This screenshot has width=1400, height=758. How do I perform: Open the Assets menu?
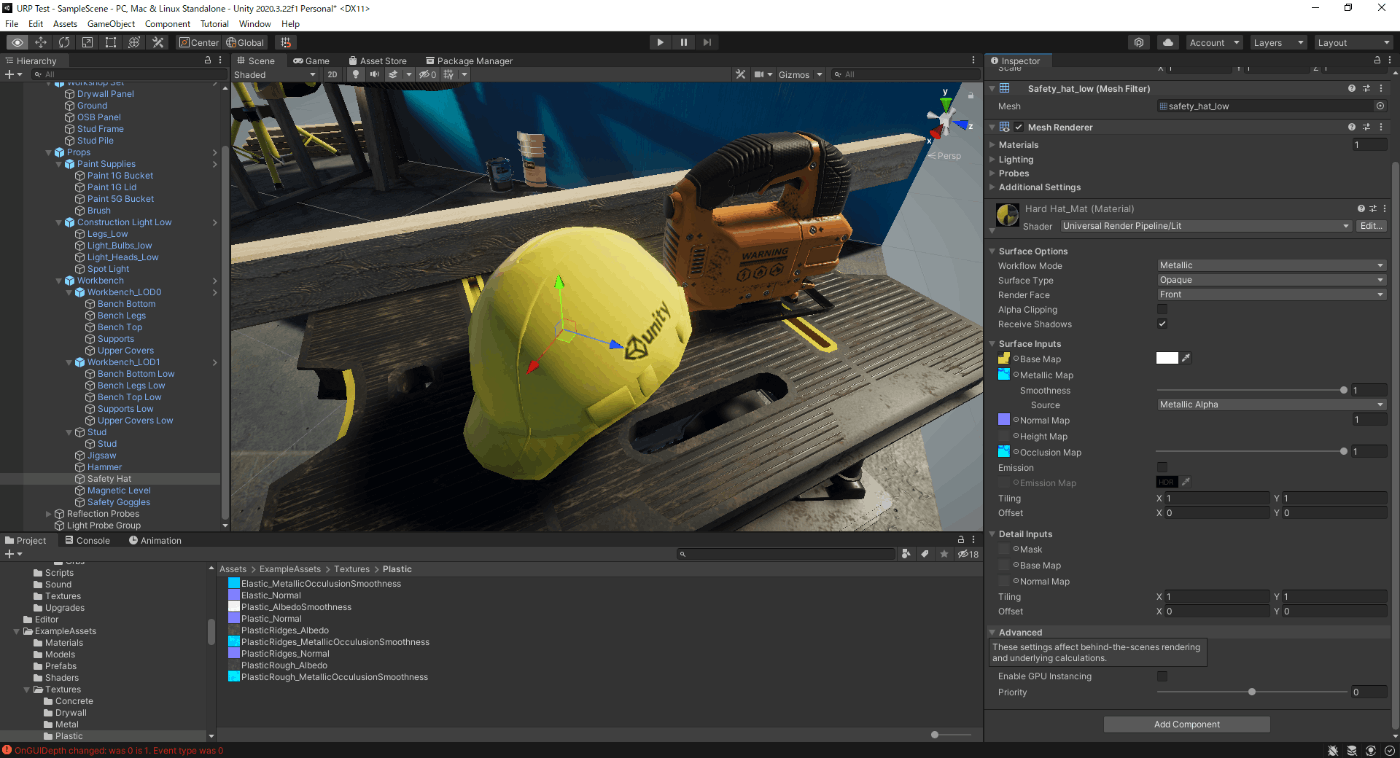pyautogui.click(x=65, y=24)
